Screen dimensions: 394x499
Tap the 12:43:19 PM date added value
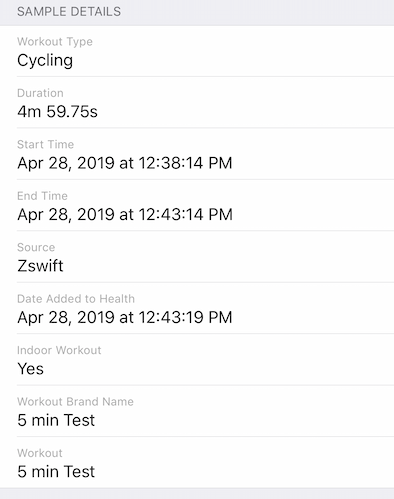point(185,317)
